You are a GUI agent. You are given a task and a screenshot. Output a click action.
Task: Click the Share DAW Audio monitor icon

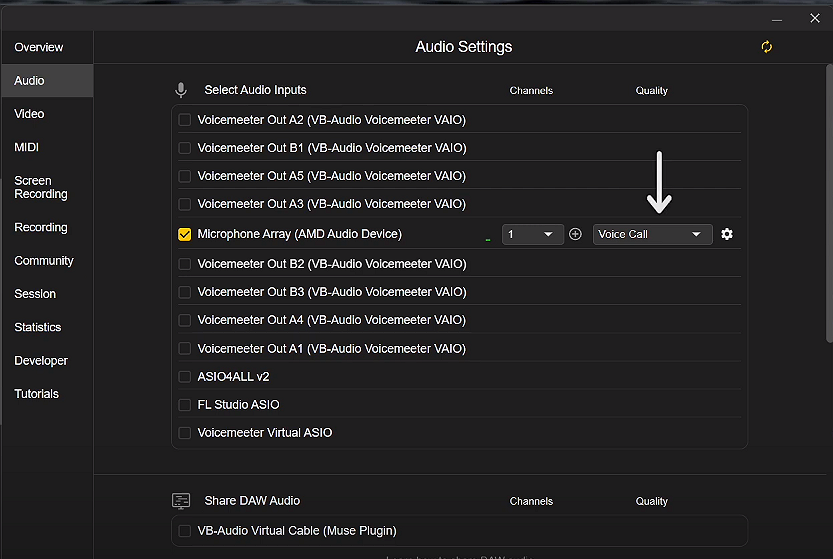181,501
